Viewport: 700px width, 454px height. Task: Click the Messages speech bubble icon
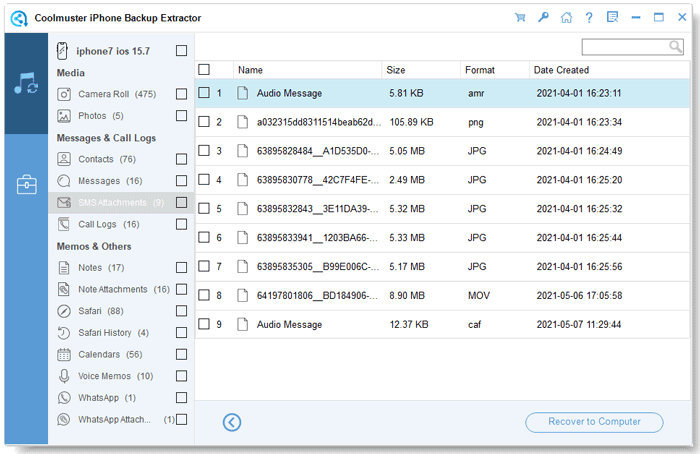click(64, 181)
